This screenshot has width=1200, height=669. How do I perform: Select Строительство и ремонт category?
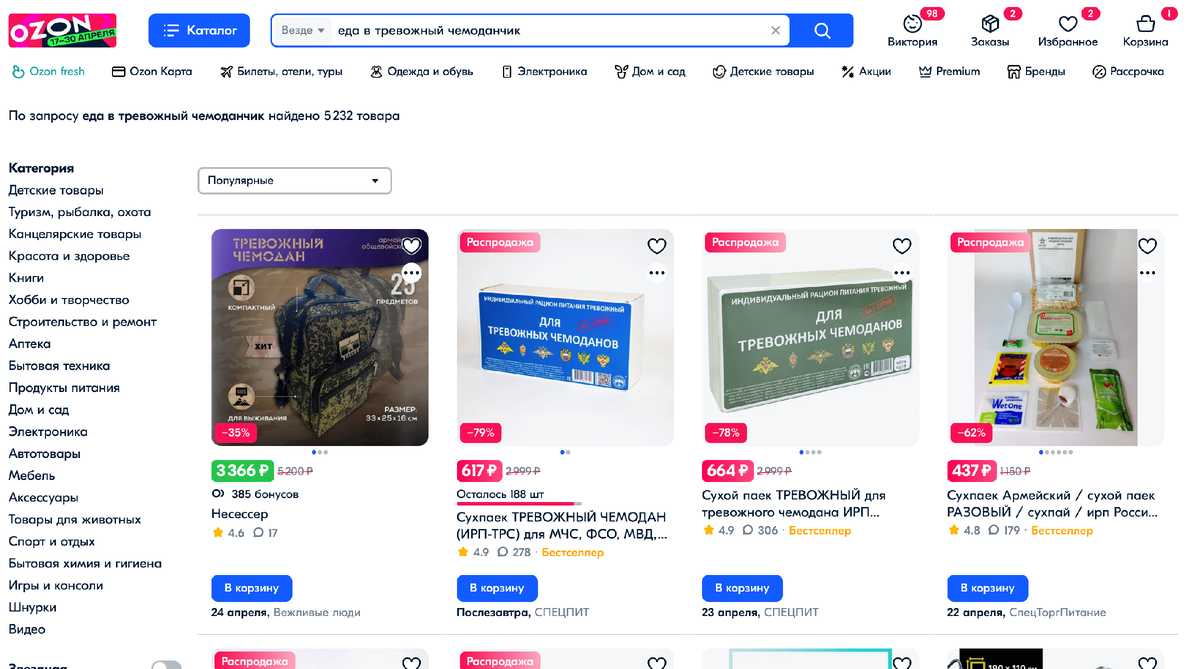[x=83, y=322]
